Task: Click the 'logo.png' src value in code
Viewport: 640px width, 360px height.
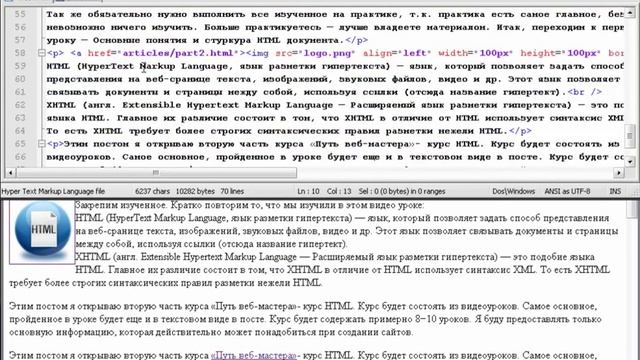Action: click(327, 53)
